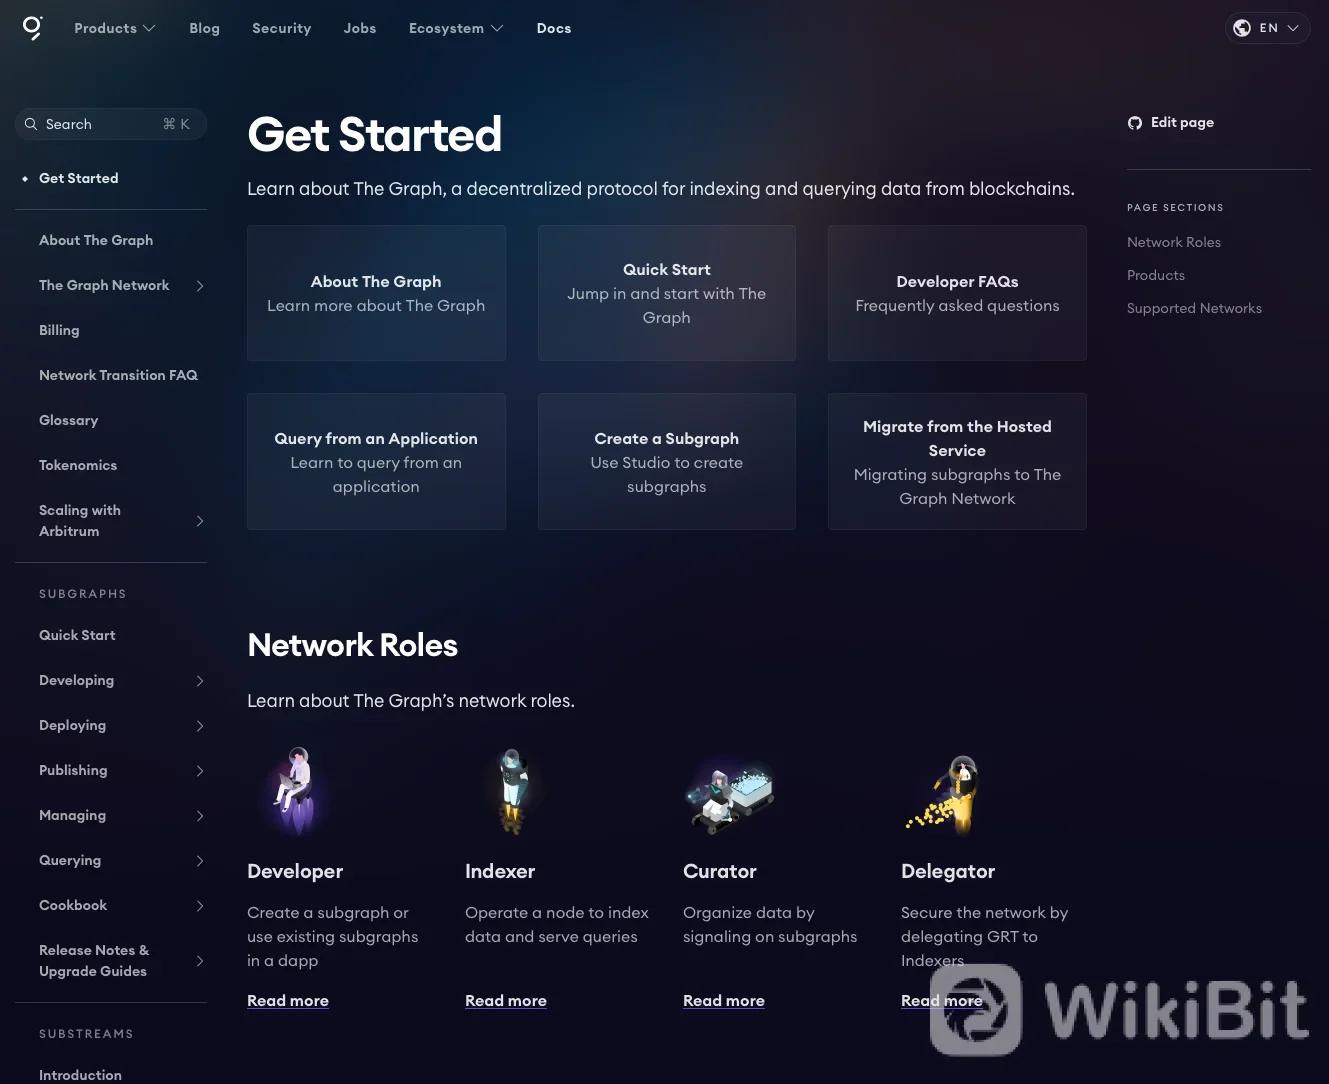
Task: Focus the Search input field
Action: tap(111, 124)
